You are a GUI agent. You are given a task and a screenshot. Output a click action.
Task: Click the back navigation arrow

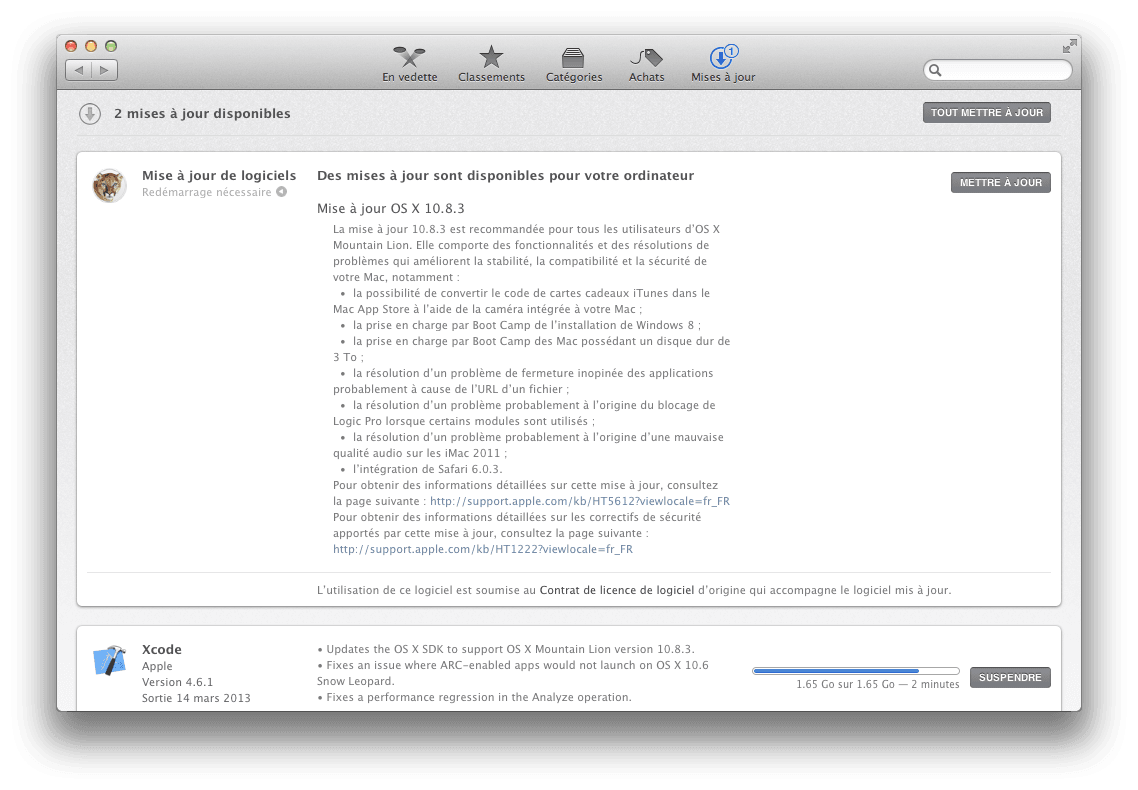tap(79, 70)
